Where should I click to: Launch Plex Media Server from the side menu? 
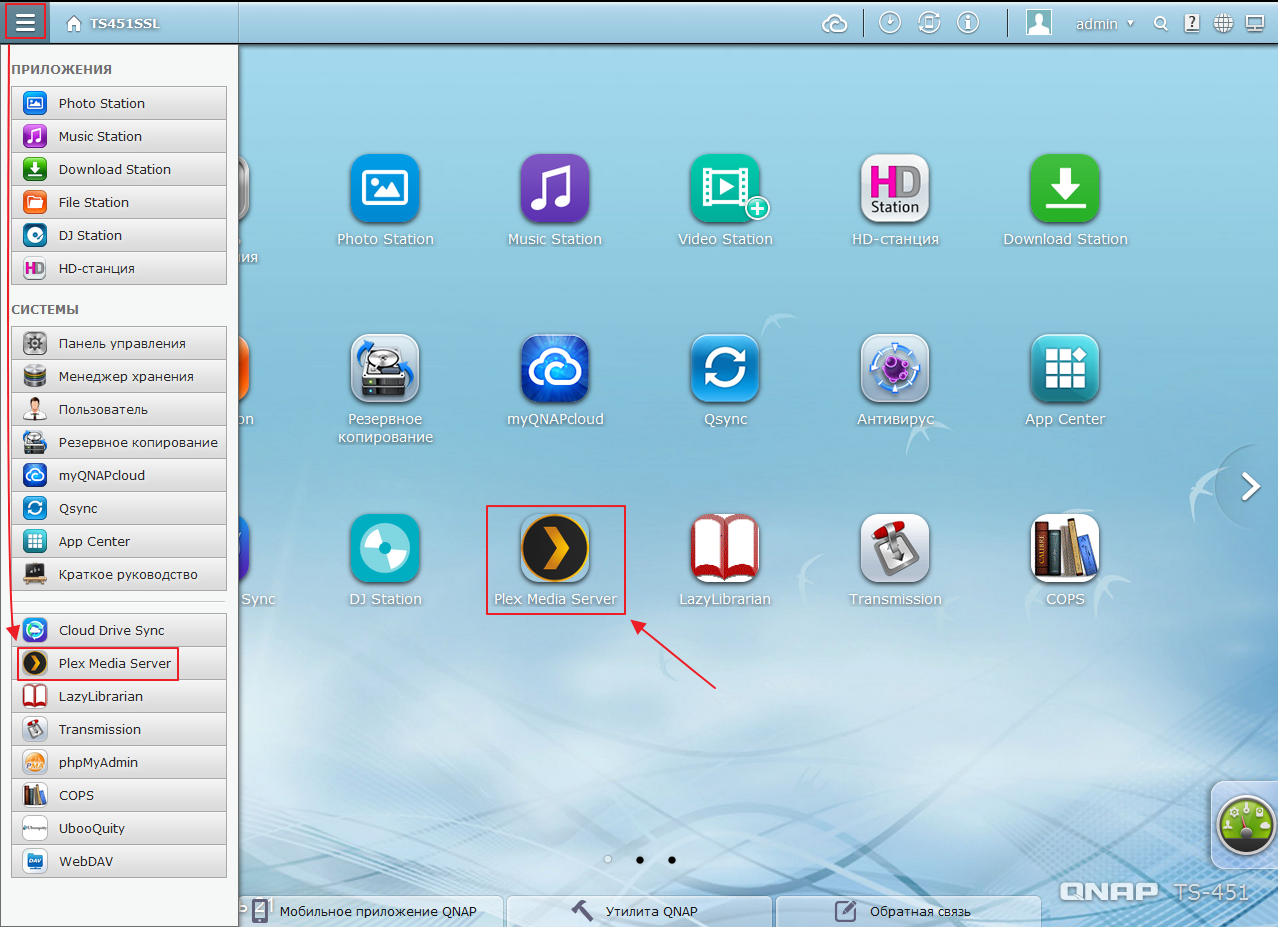(119, 663)
